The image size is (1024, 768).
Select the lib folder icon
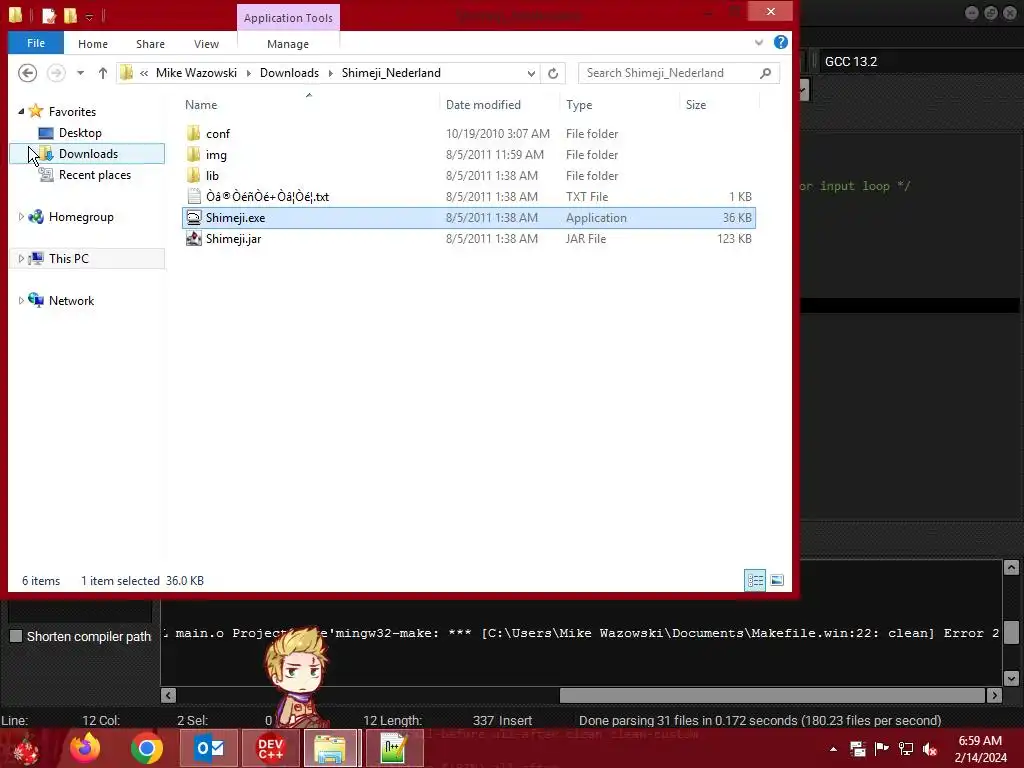coord(193,176)
